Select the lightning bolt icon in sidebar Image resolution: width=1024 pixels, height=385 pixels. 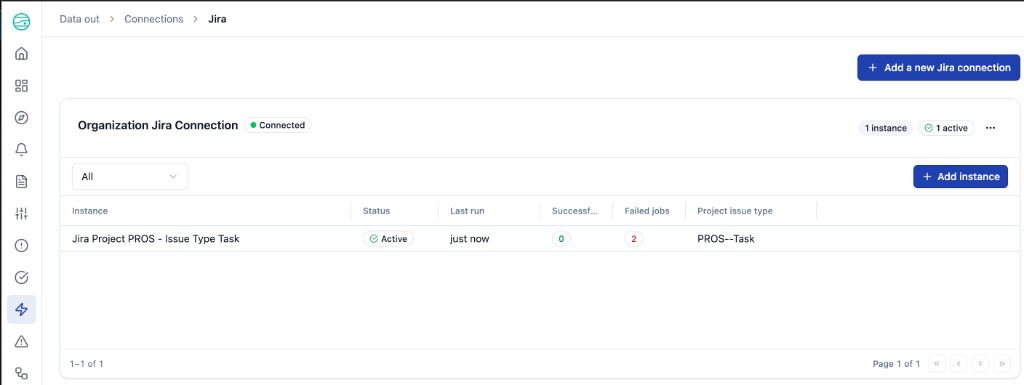(21, 309)
